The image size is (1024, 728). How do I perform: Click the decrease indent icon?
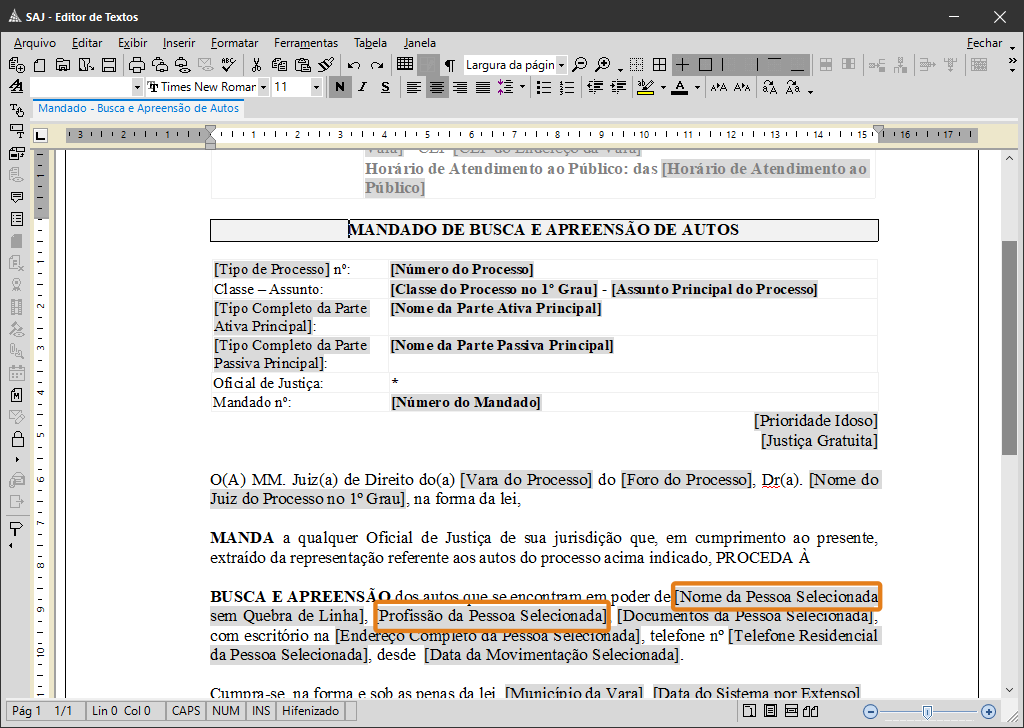tap(594, 87)
